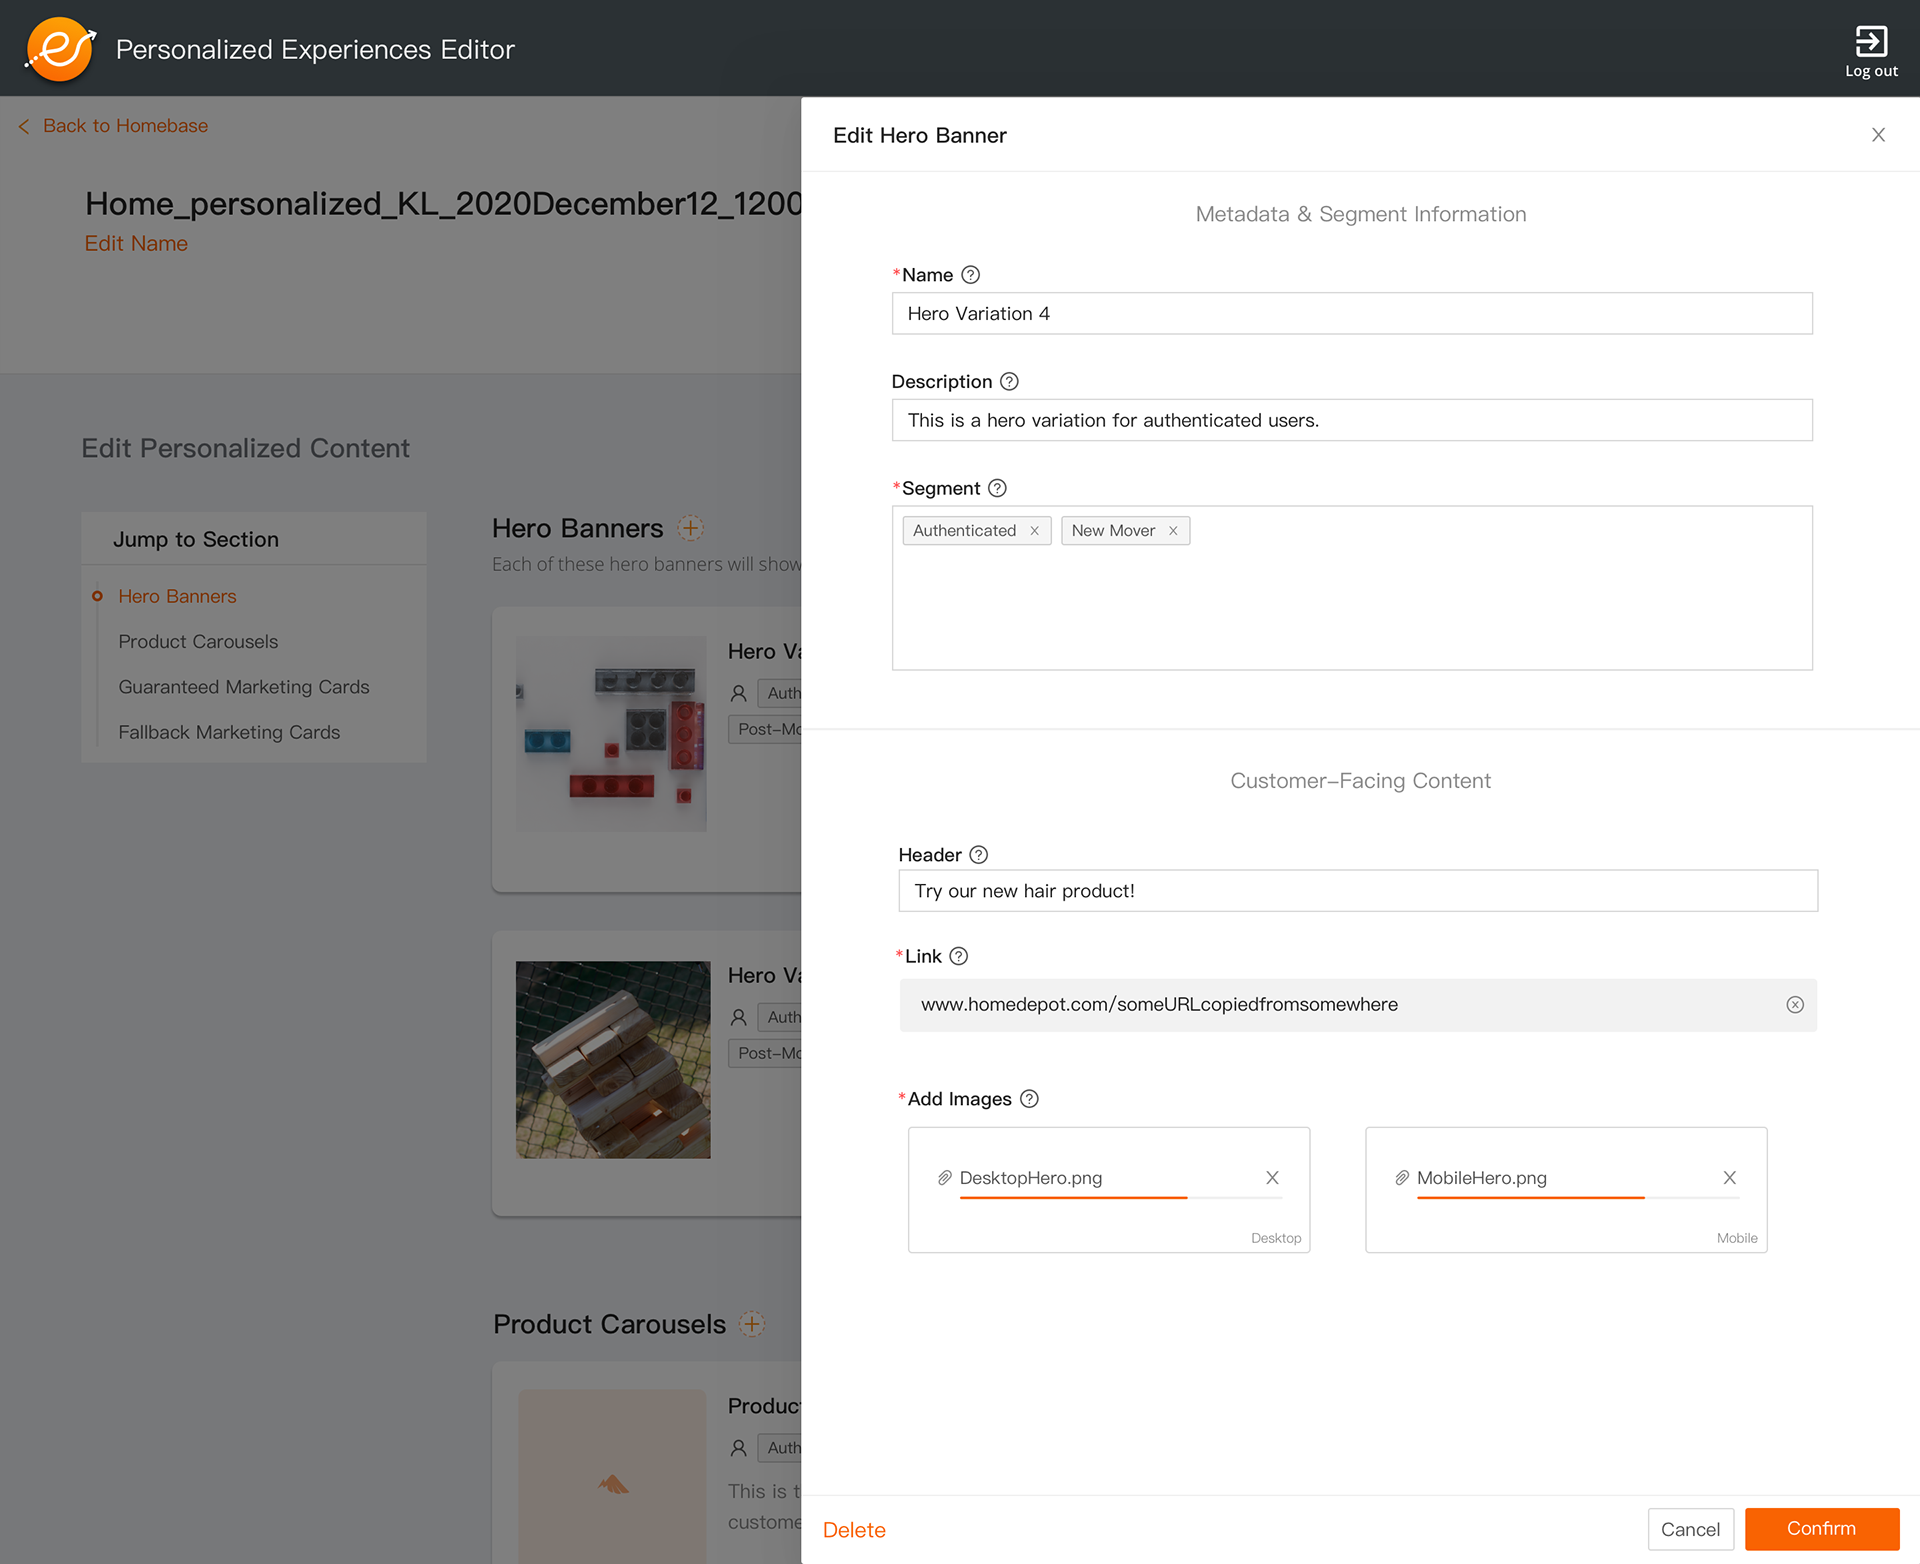
Task: Remove the MobileHero.png uploaded file
Action: coord(1729,1178)
